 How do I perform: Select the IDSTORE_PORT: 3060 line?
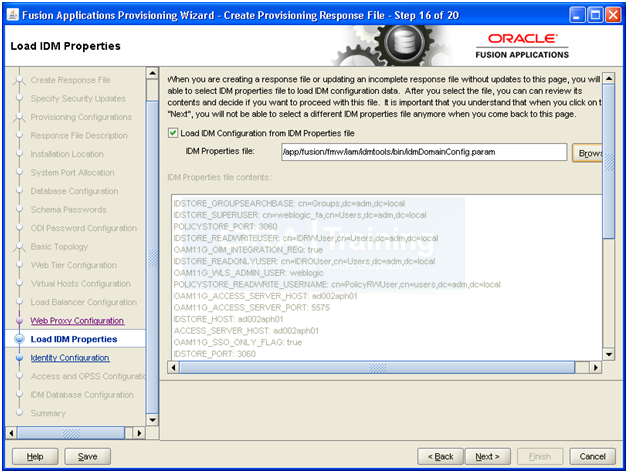click(214, 354)
